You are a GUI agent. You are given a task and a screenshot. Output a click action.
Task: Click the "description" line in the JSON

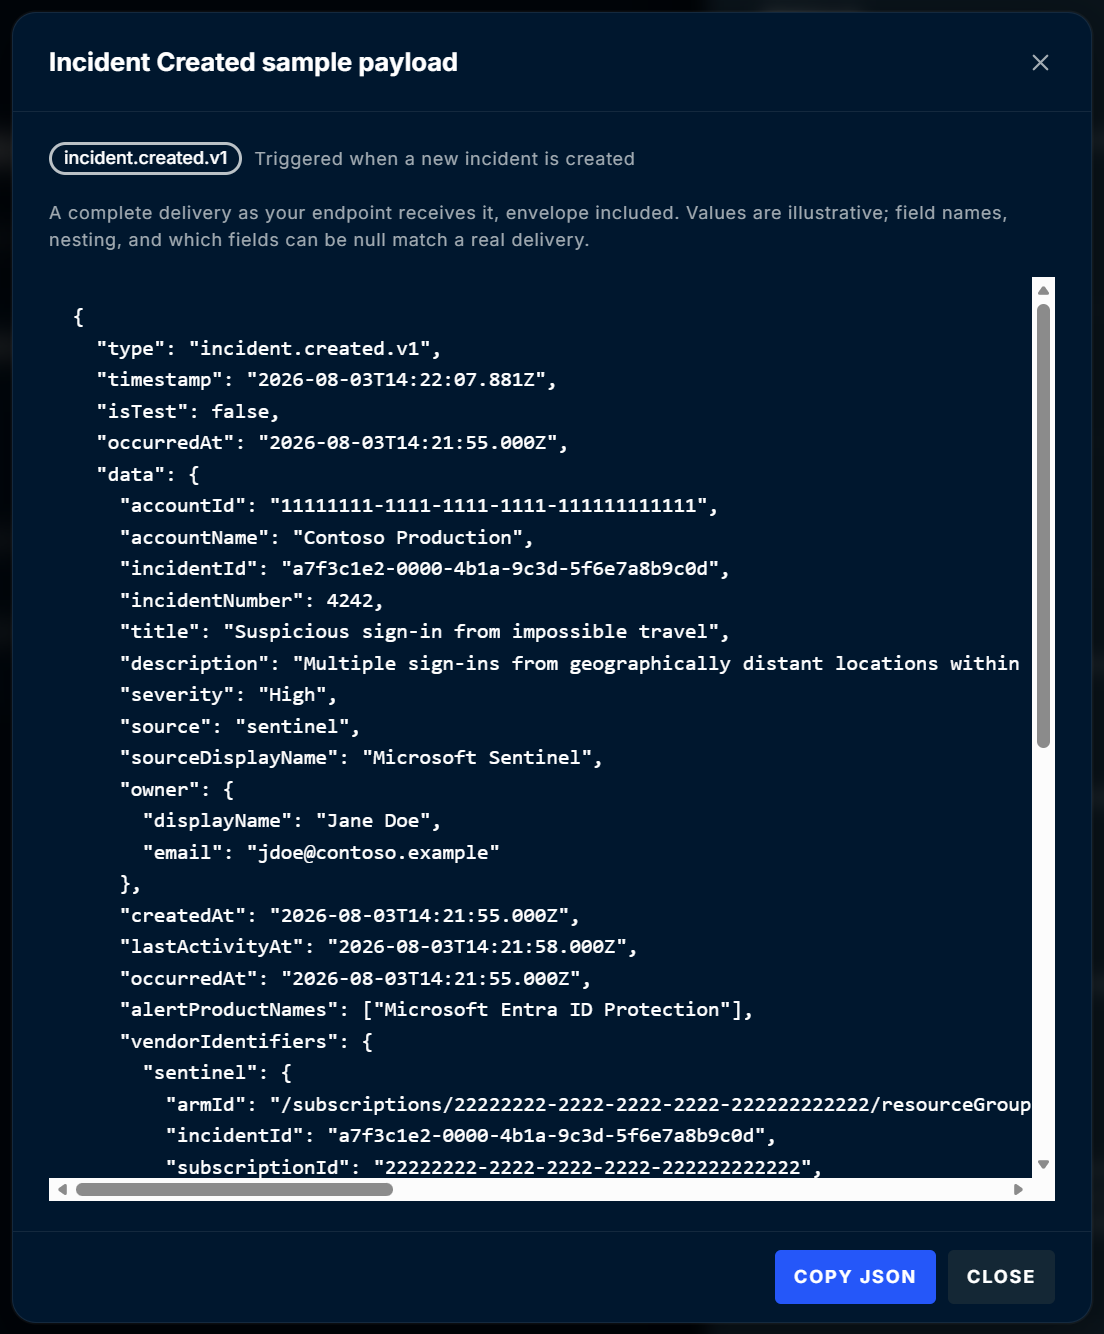[x=570, y=663]
